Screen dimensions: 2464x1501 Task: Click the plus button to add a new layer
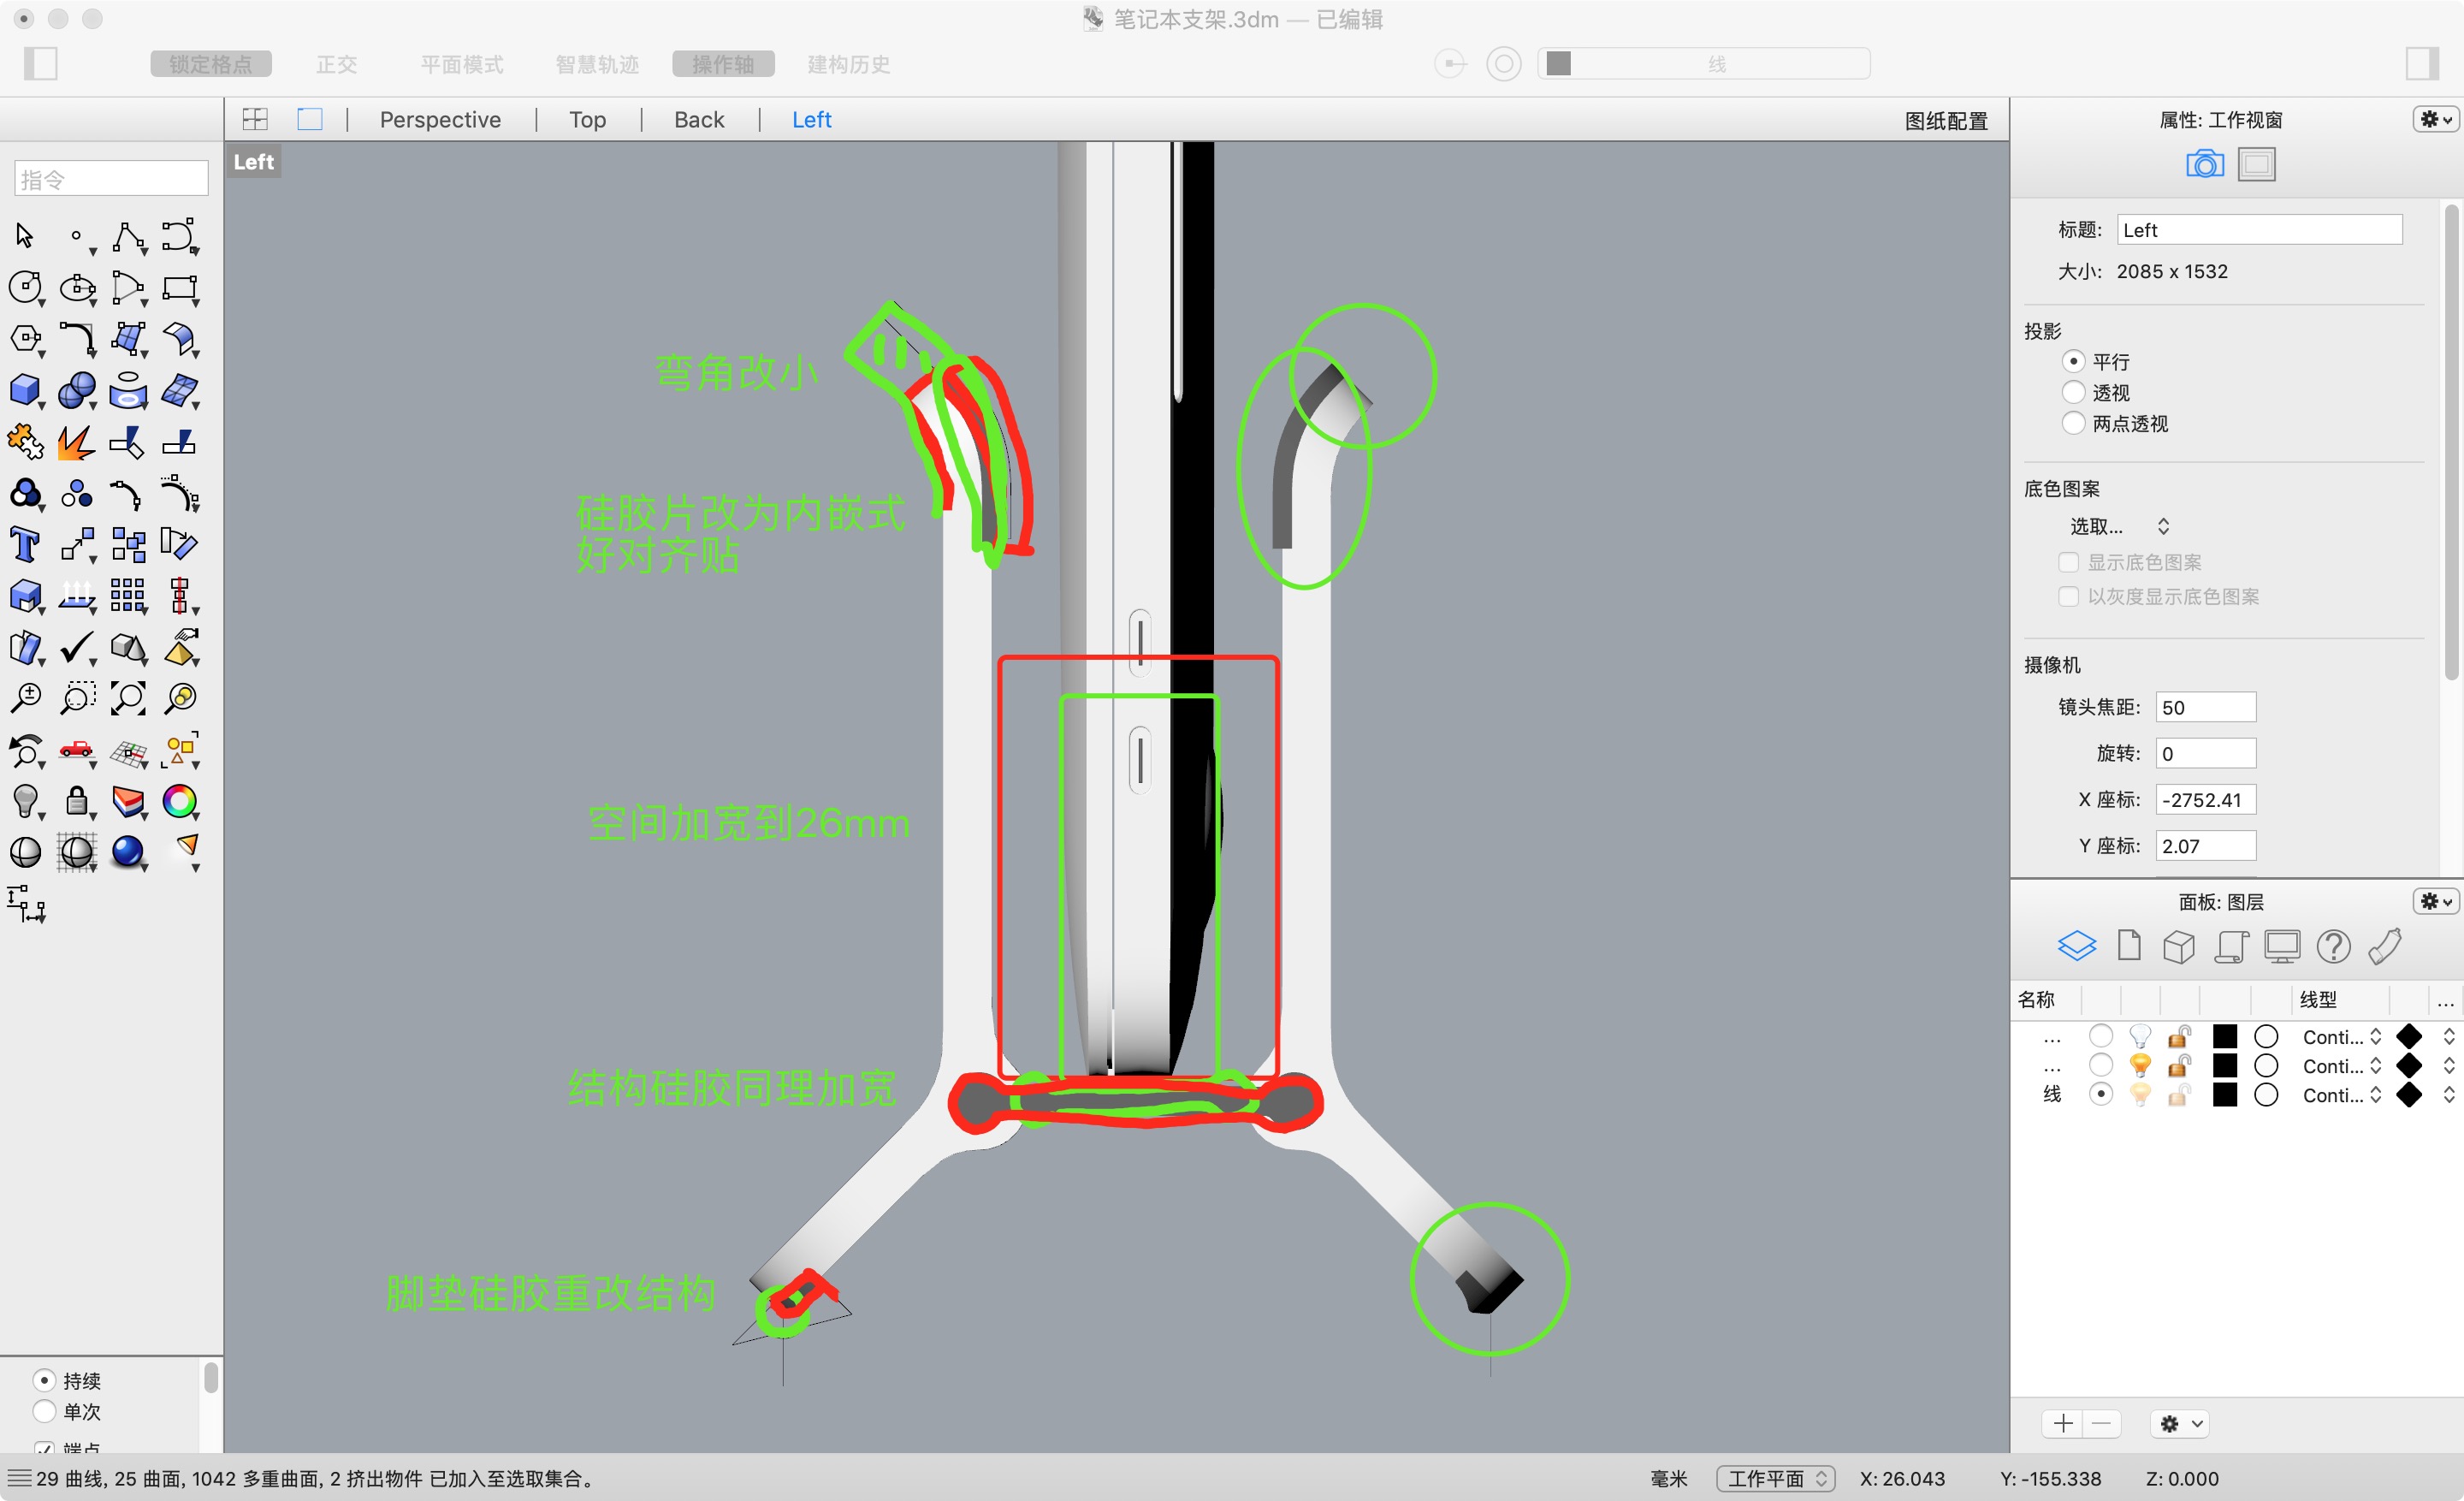pyautogui.click(x=2062, y=1423)
